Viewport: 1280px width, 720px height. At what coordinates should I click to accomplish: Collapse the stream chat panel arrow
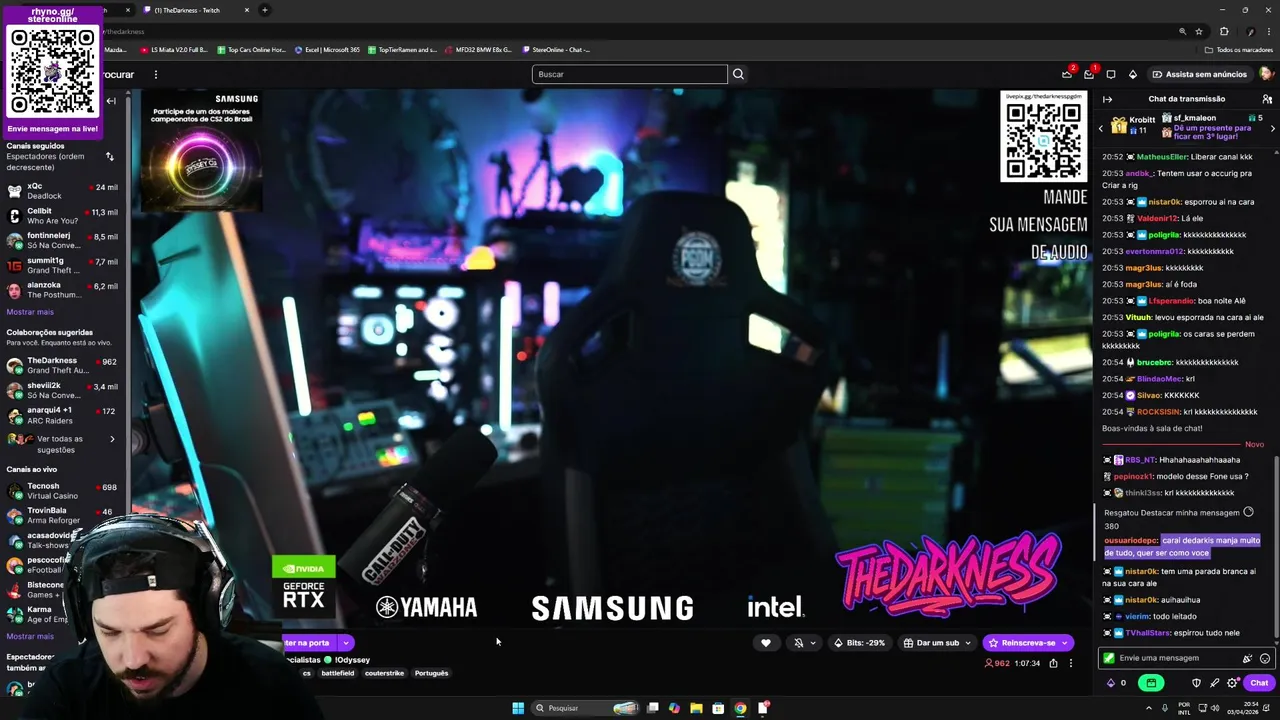1107,99
